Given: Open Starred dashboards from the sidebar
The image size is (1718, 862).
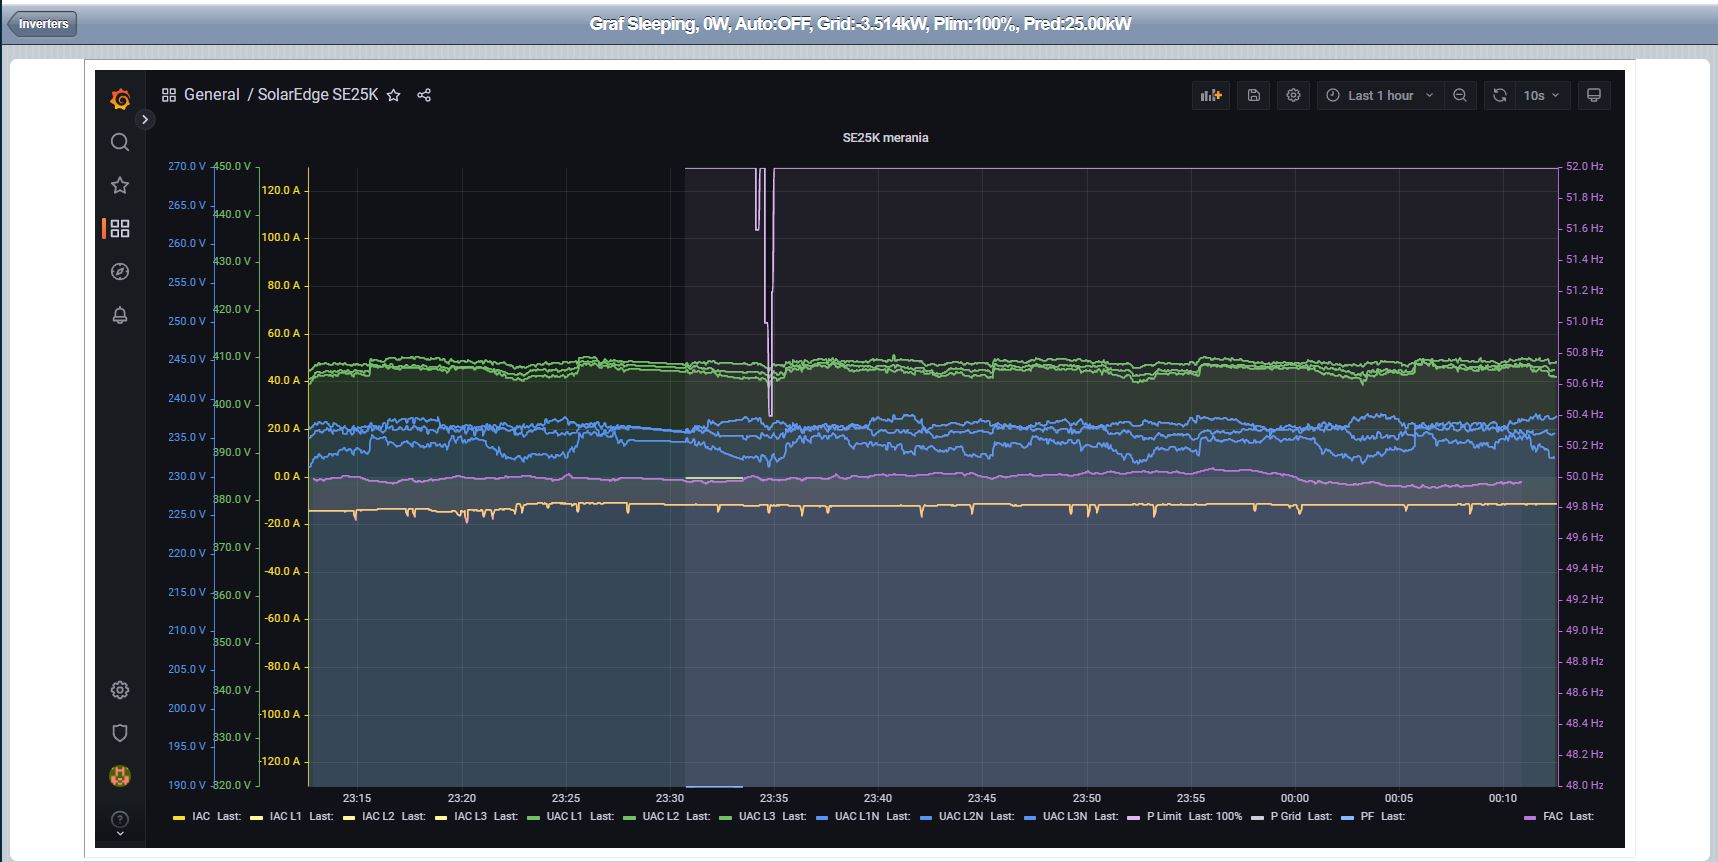Looking at the screenshot, I should tap(120, 185).
